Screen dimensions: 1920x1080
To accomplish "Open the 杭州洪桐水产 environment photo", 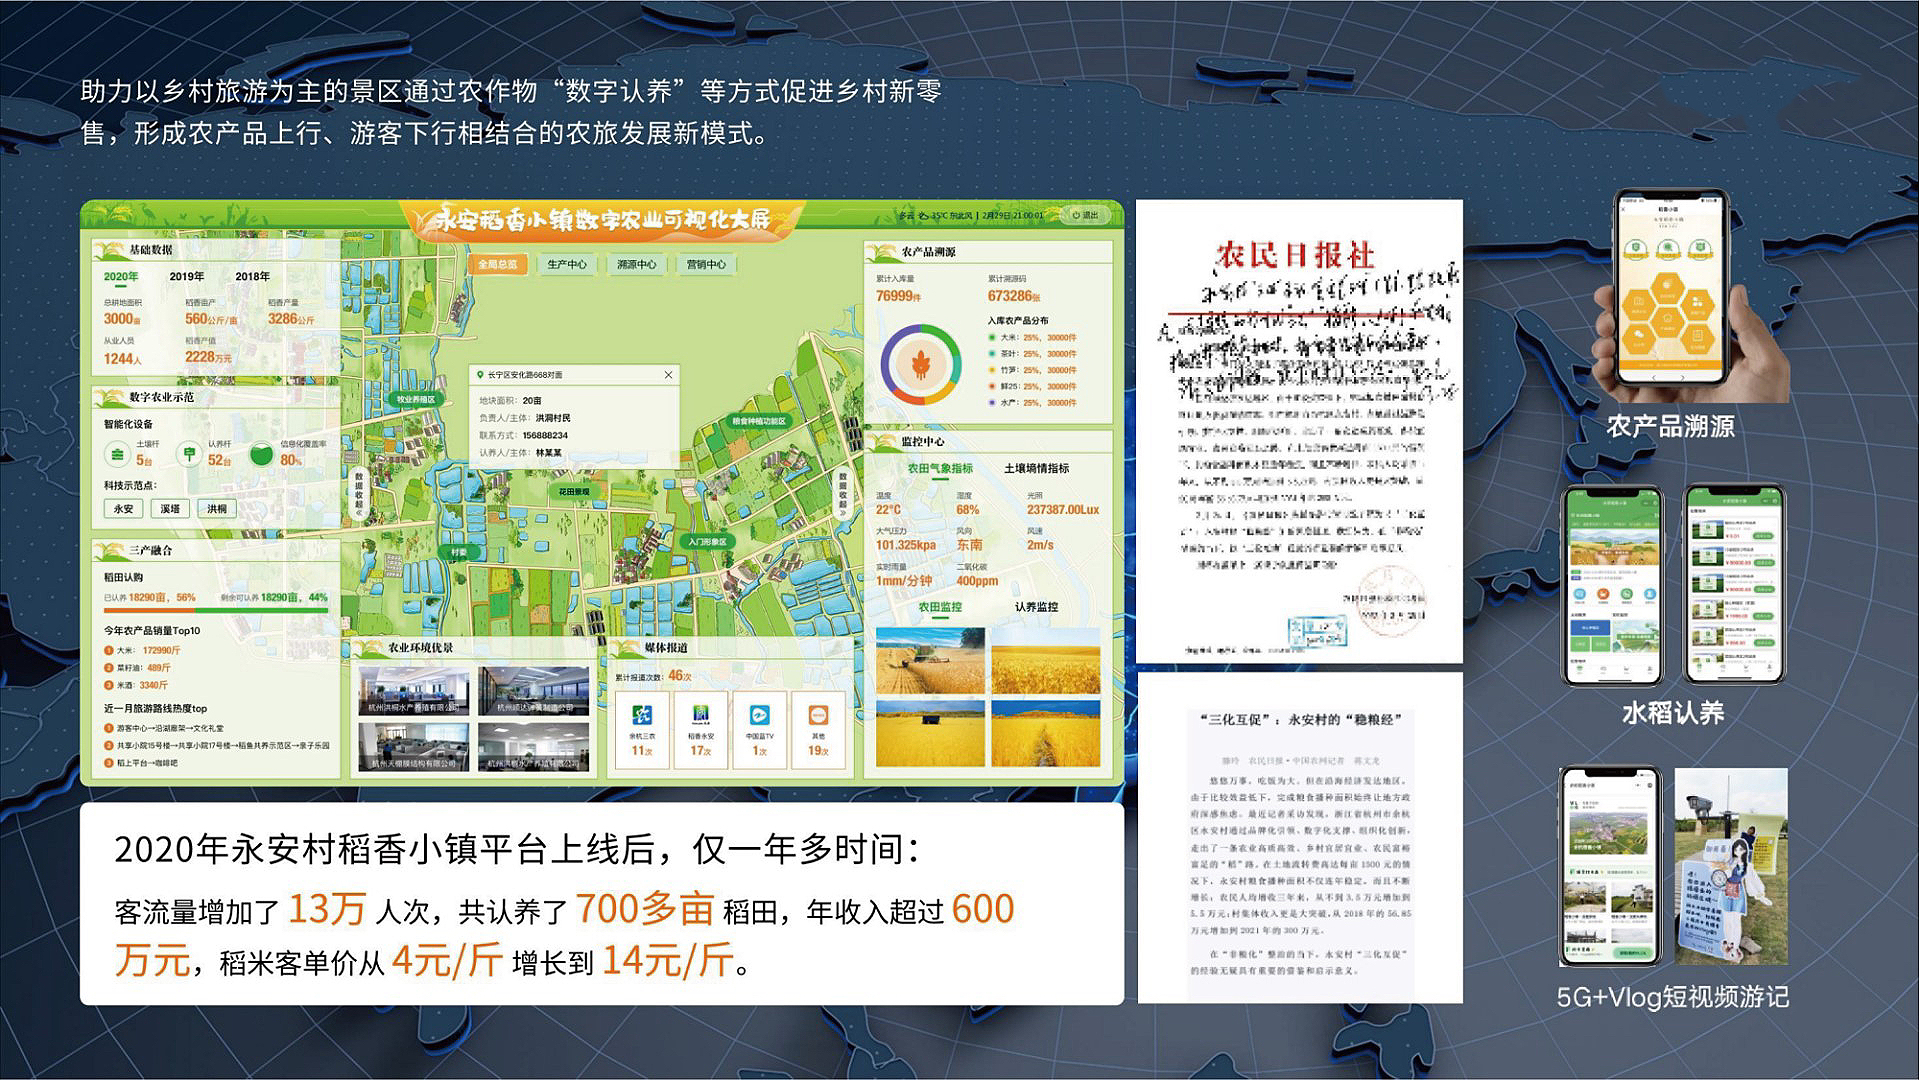I will [414, 691].
